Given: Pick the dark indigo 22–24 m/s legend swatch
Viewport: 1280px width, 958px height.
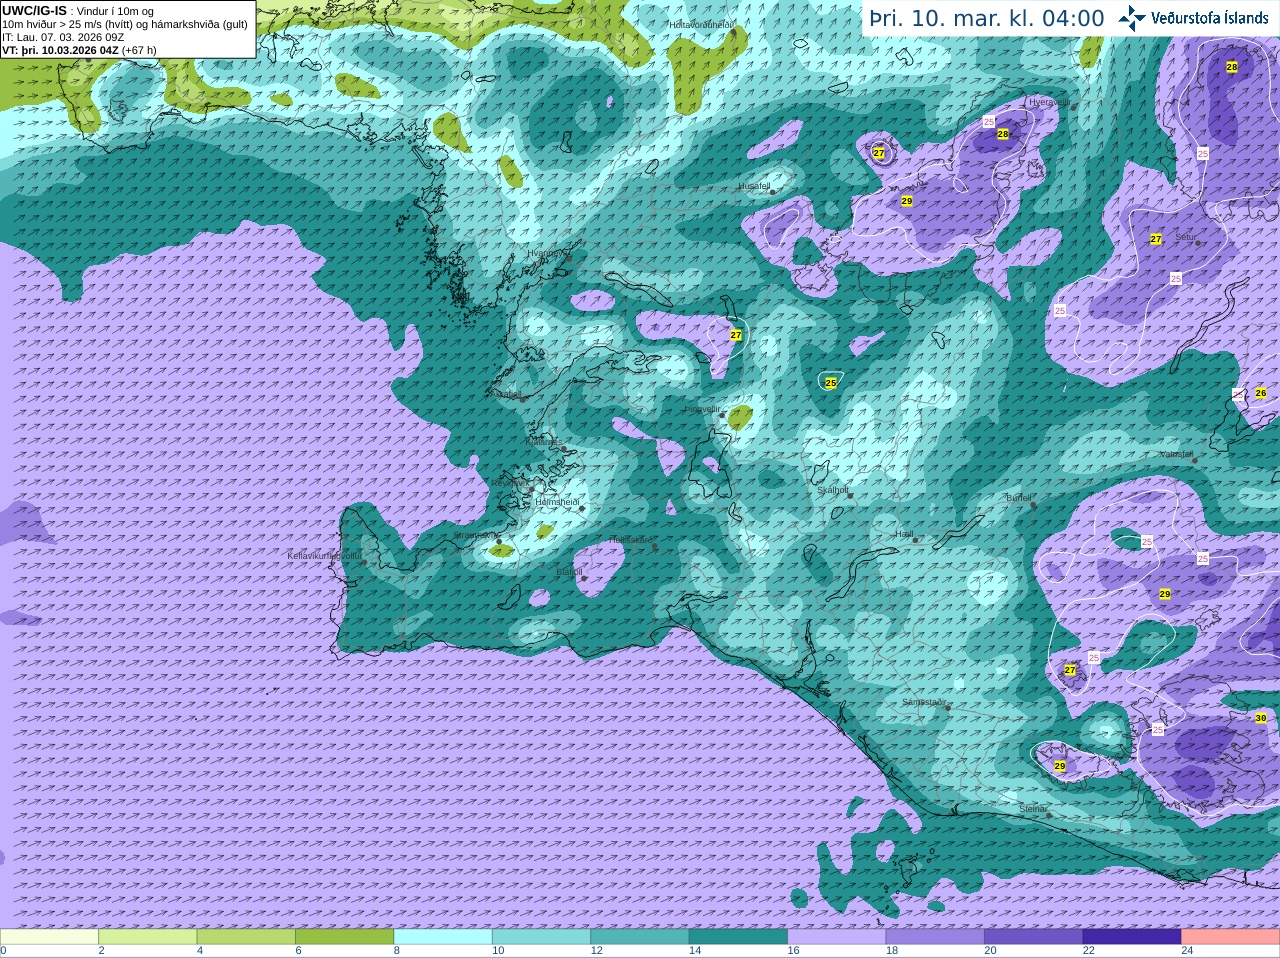Looking at the screenshot, I should click(1132, 937).
